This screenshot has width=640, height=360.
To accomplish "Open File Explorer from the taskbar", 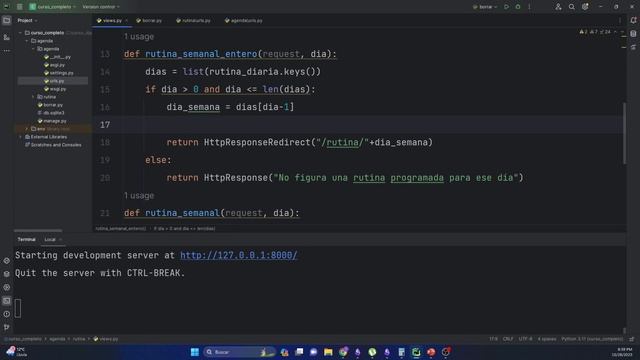I will click(328, 352).
